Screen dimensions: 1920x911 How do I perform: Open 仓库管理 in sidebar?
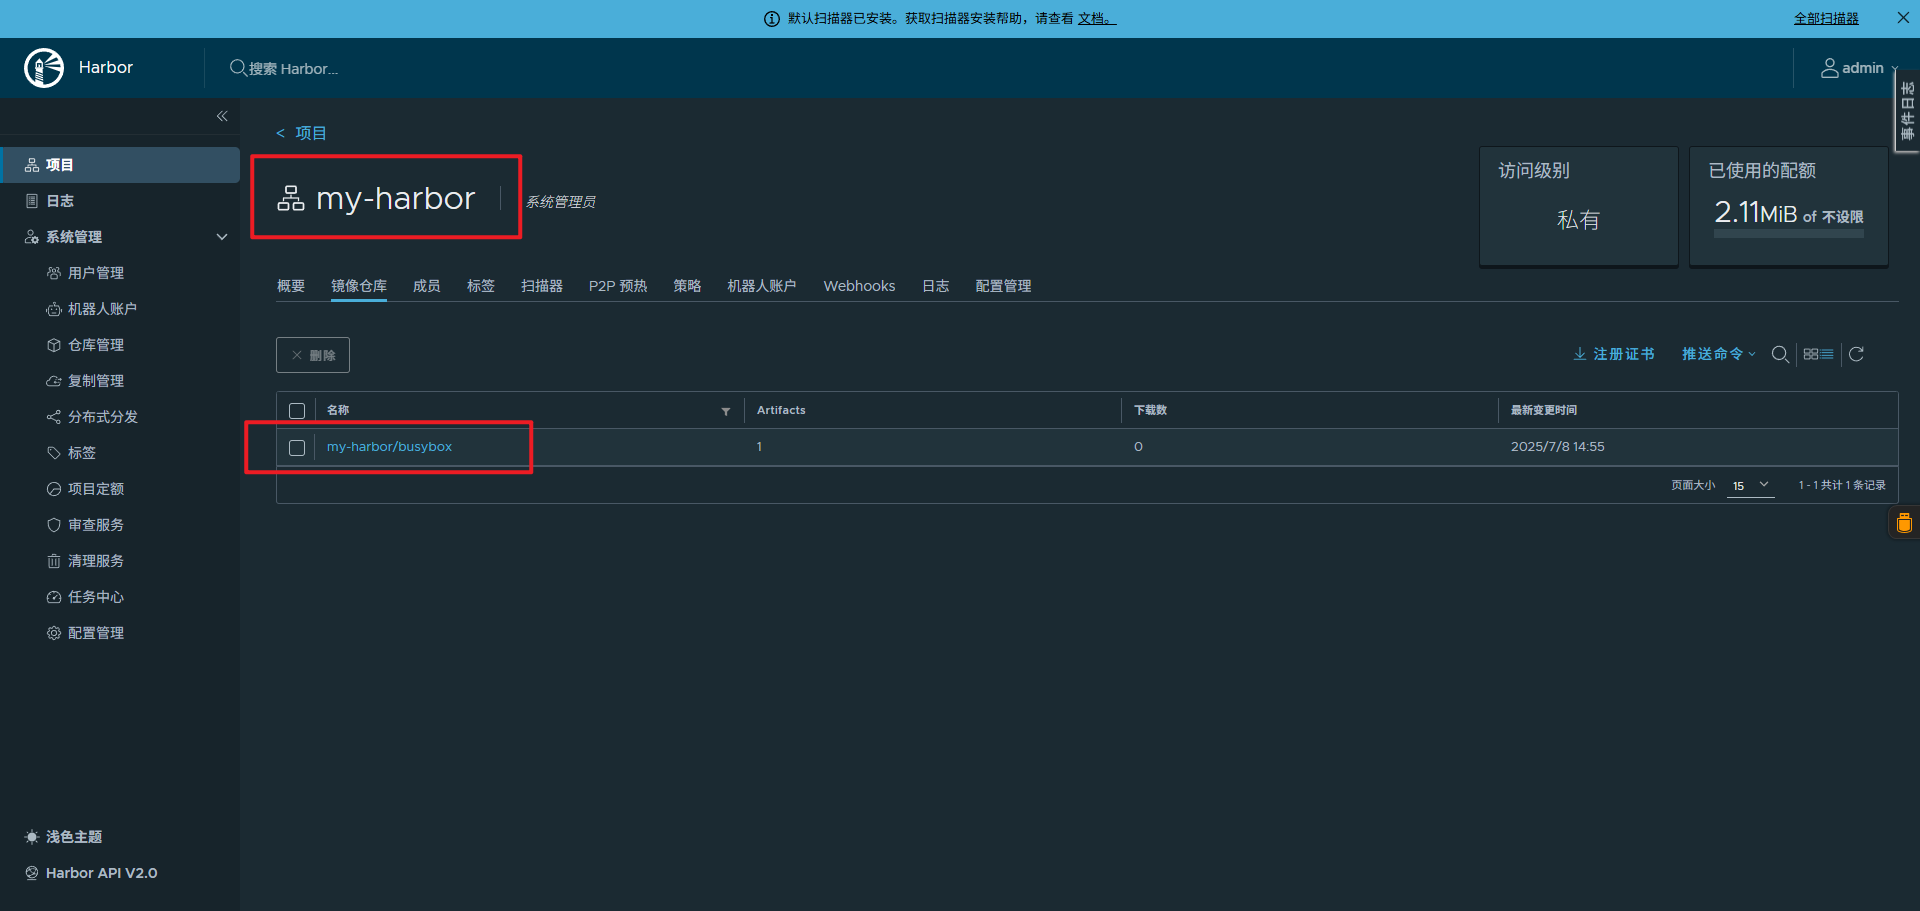(x=96, y=345)
